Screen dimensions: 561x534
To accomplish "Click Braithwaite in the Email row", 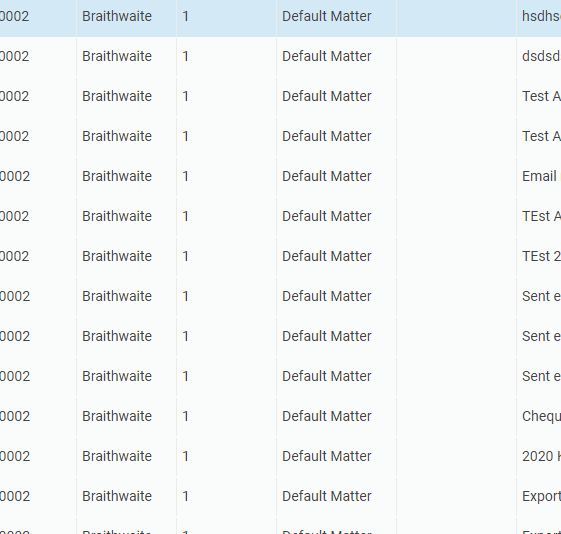I will point(117,176).
